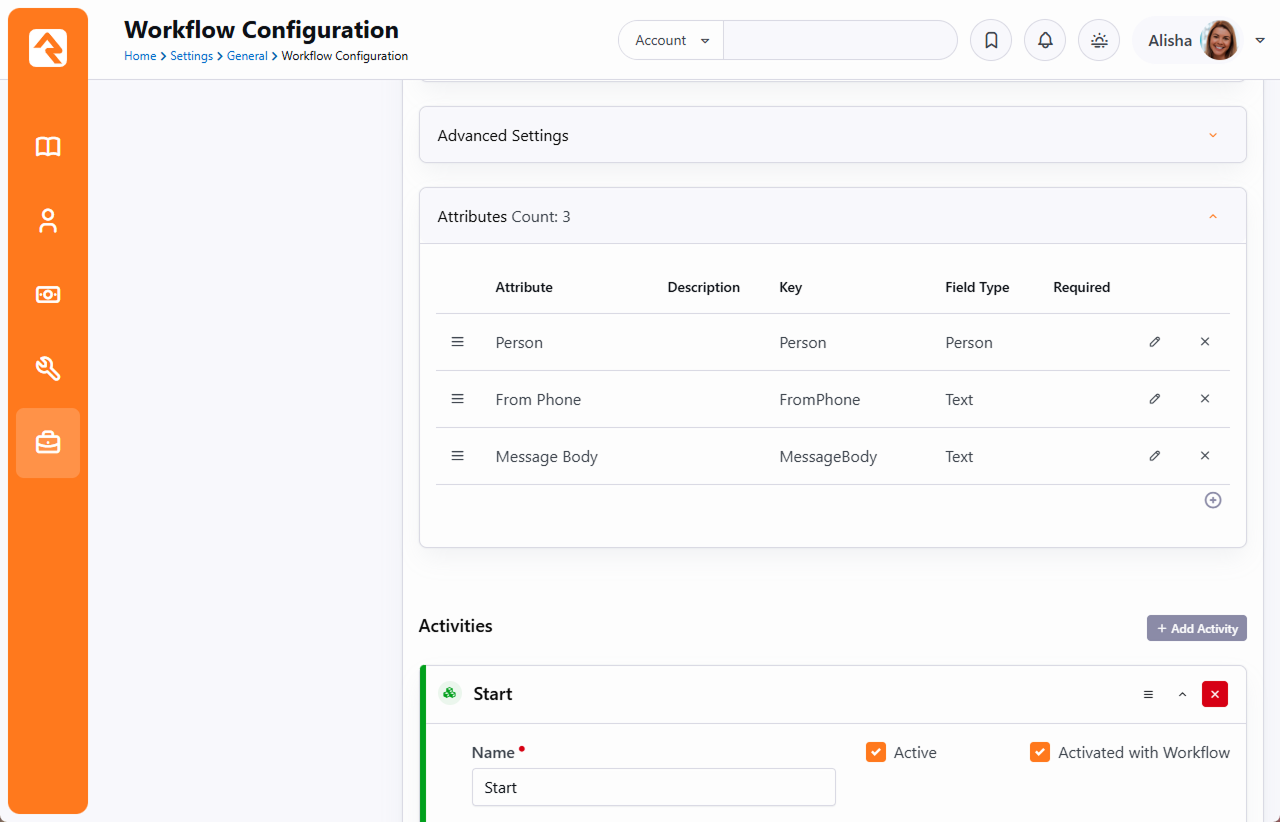The height and width of the screenshot is (822, 1280).
Task: Add a new attribute with plus icon
Action: (1213, 500)
